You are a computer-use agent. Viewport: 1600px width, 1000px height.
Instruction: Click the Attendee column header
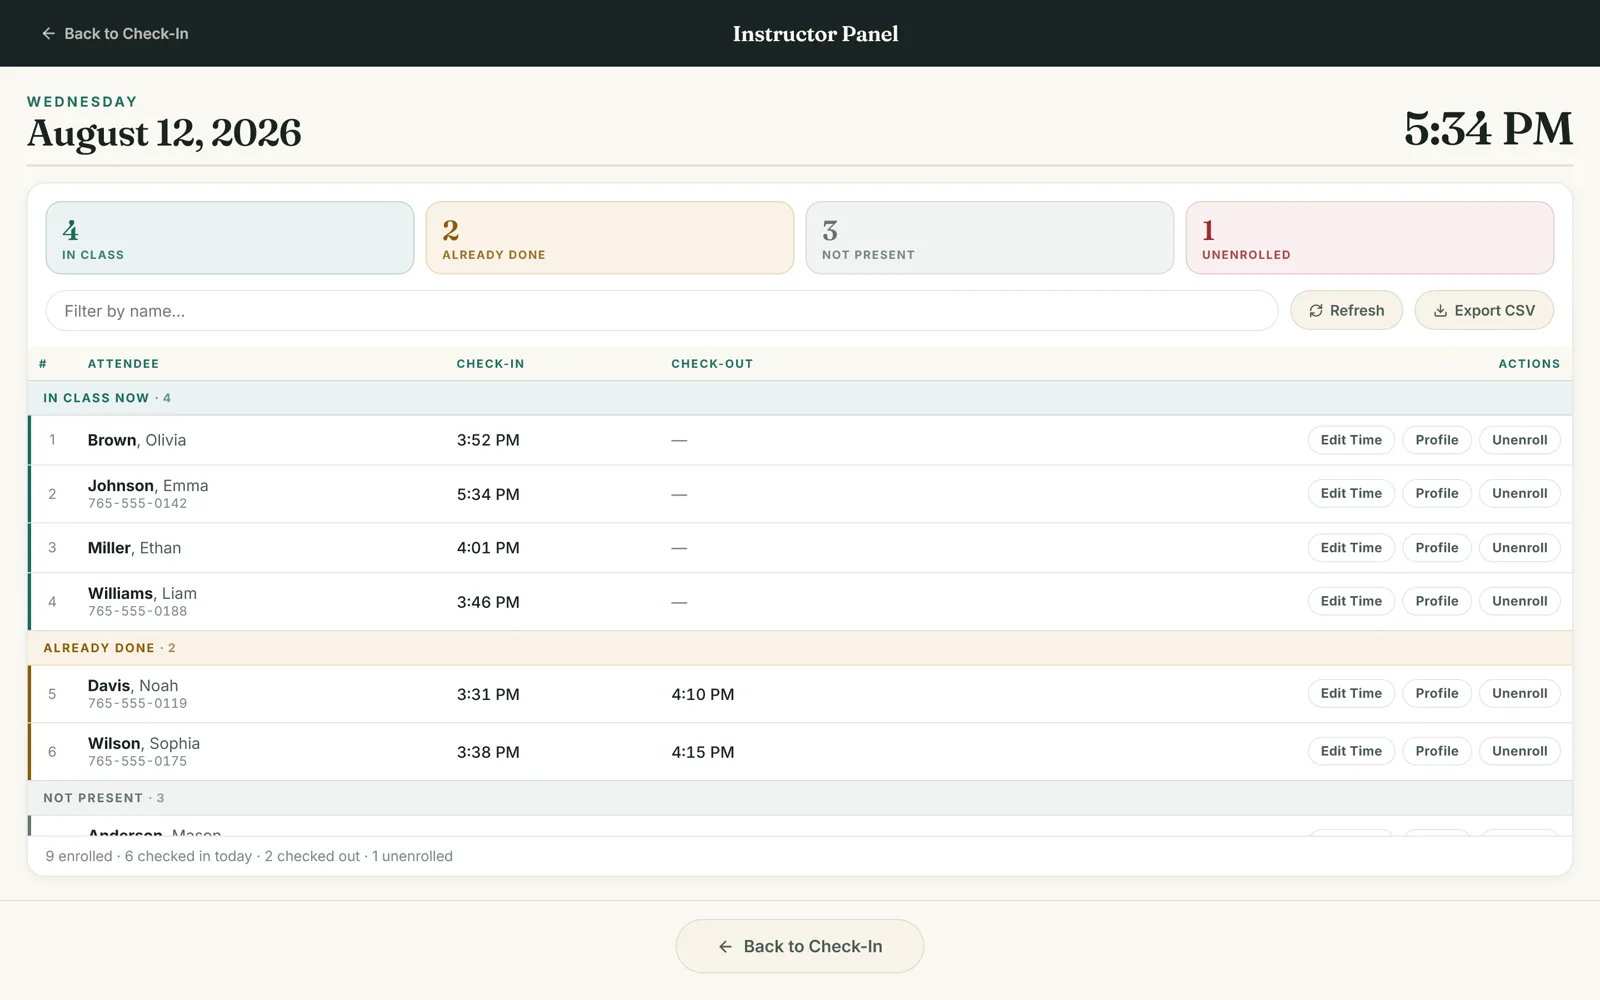123,364
